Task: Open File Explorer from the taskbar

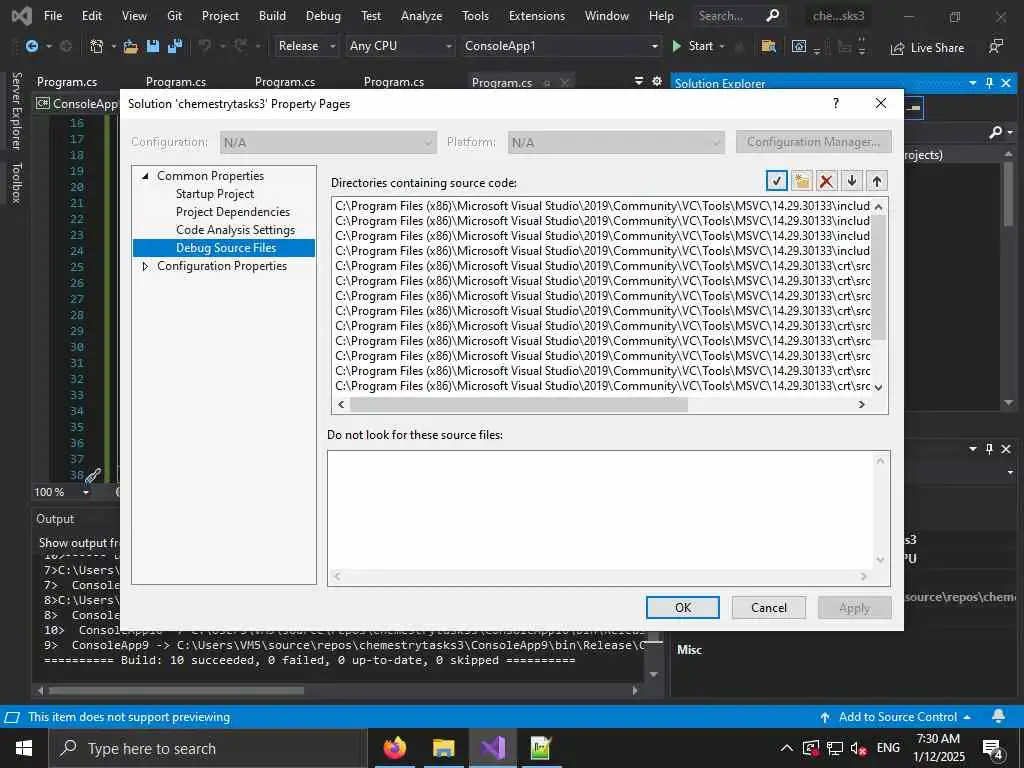Action: (x=443, y=748)
